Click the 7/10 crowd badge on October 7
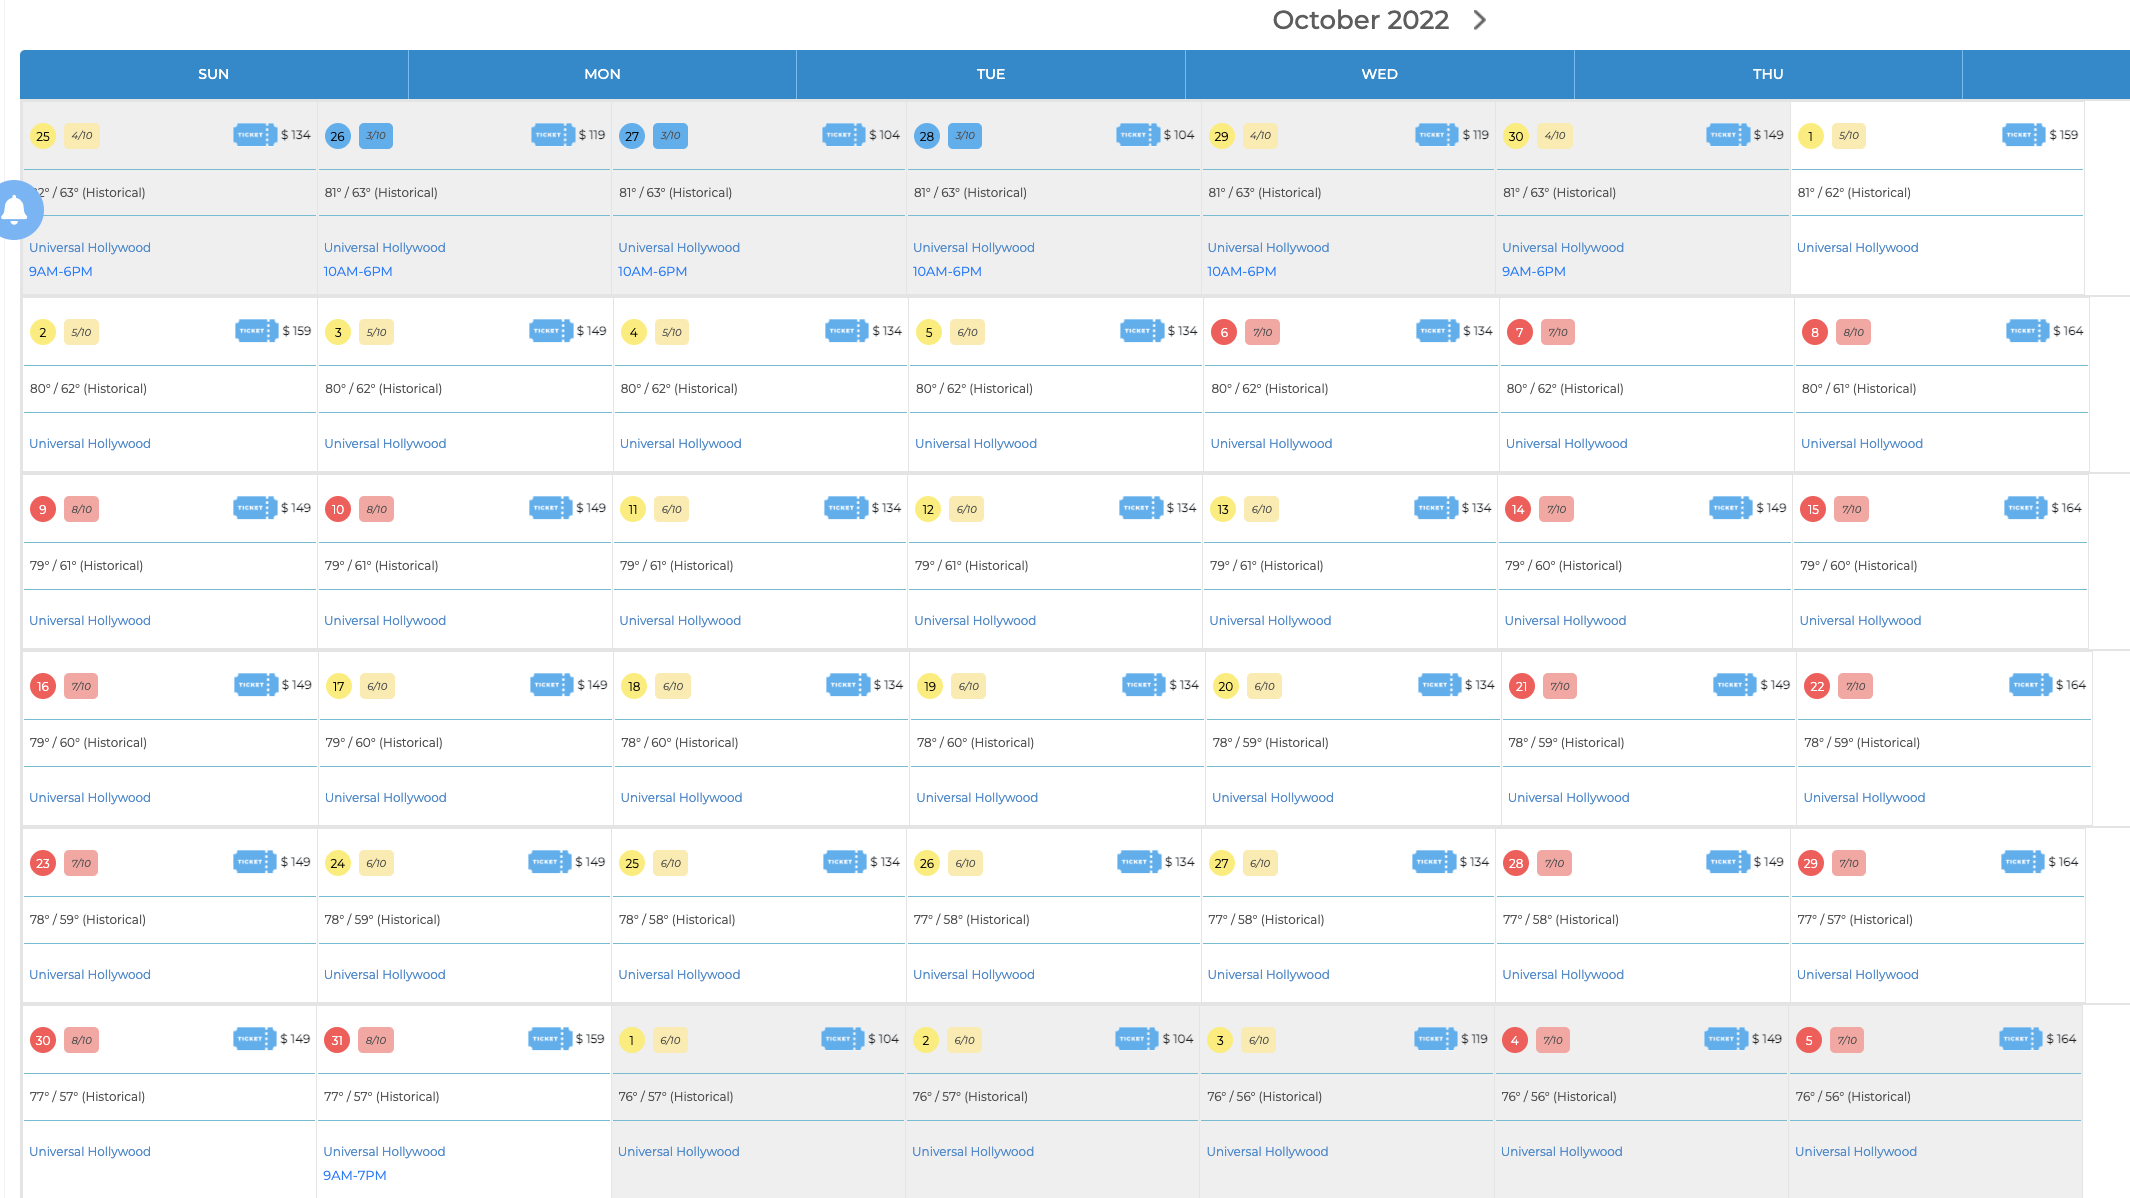Image resolution: width=2130 pixels, height=1198 pixels. click(x=1558, y=332)
